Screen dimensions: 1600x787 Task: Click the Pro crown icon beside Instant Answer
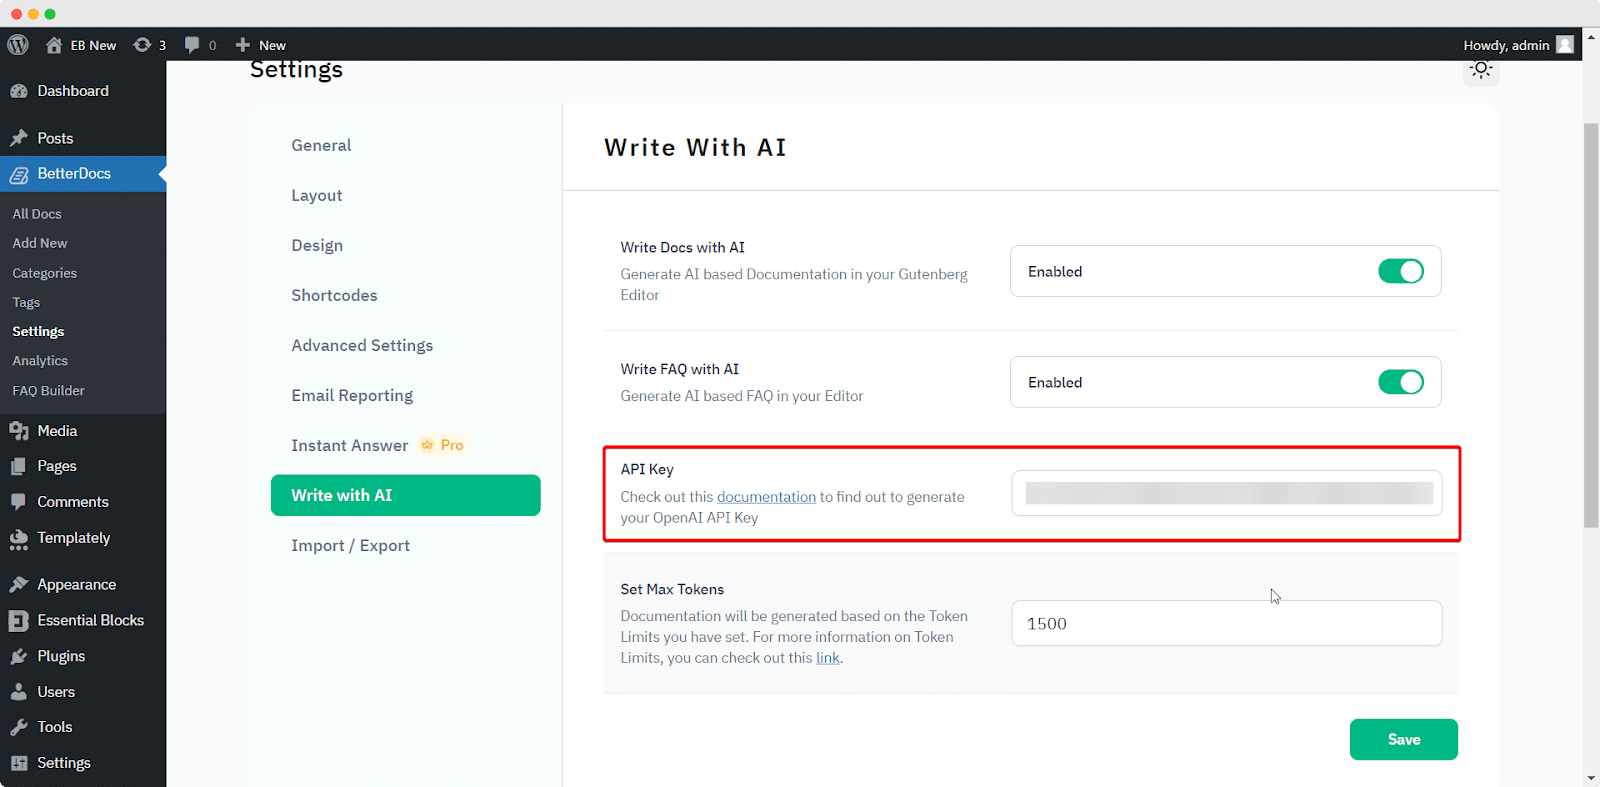click(427, 445)
